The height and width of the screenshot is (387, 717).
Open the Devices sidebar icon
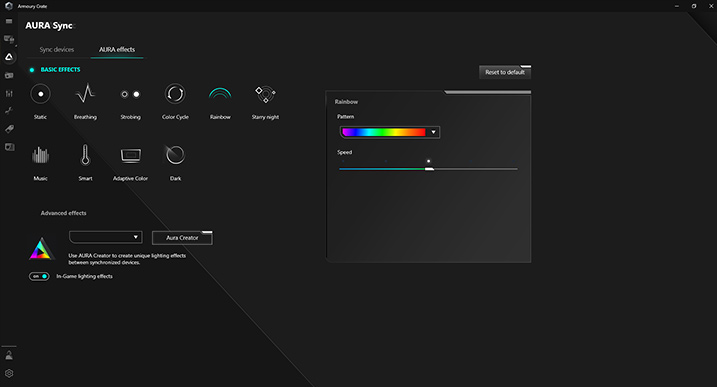pos(9,39)
